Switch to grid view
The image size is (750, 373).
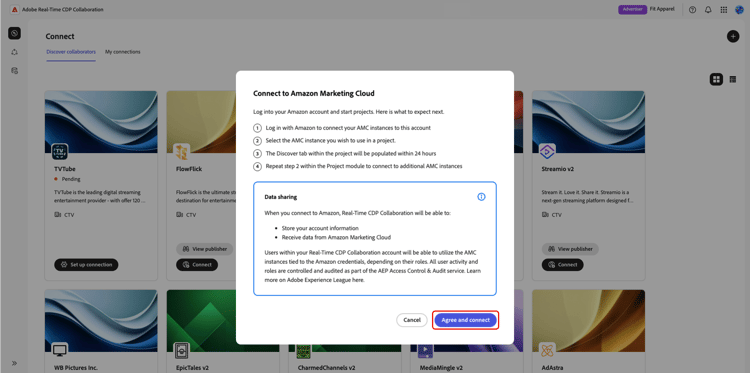pyautogui.click(x=716, y=79)
